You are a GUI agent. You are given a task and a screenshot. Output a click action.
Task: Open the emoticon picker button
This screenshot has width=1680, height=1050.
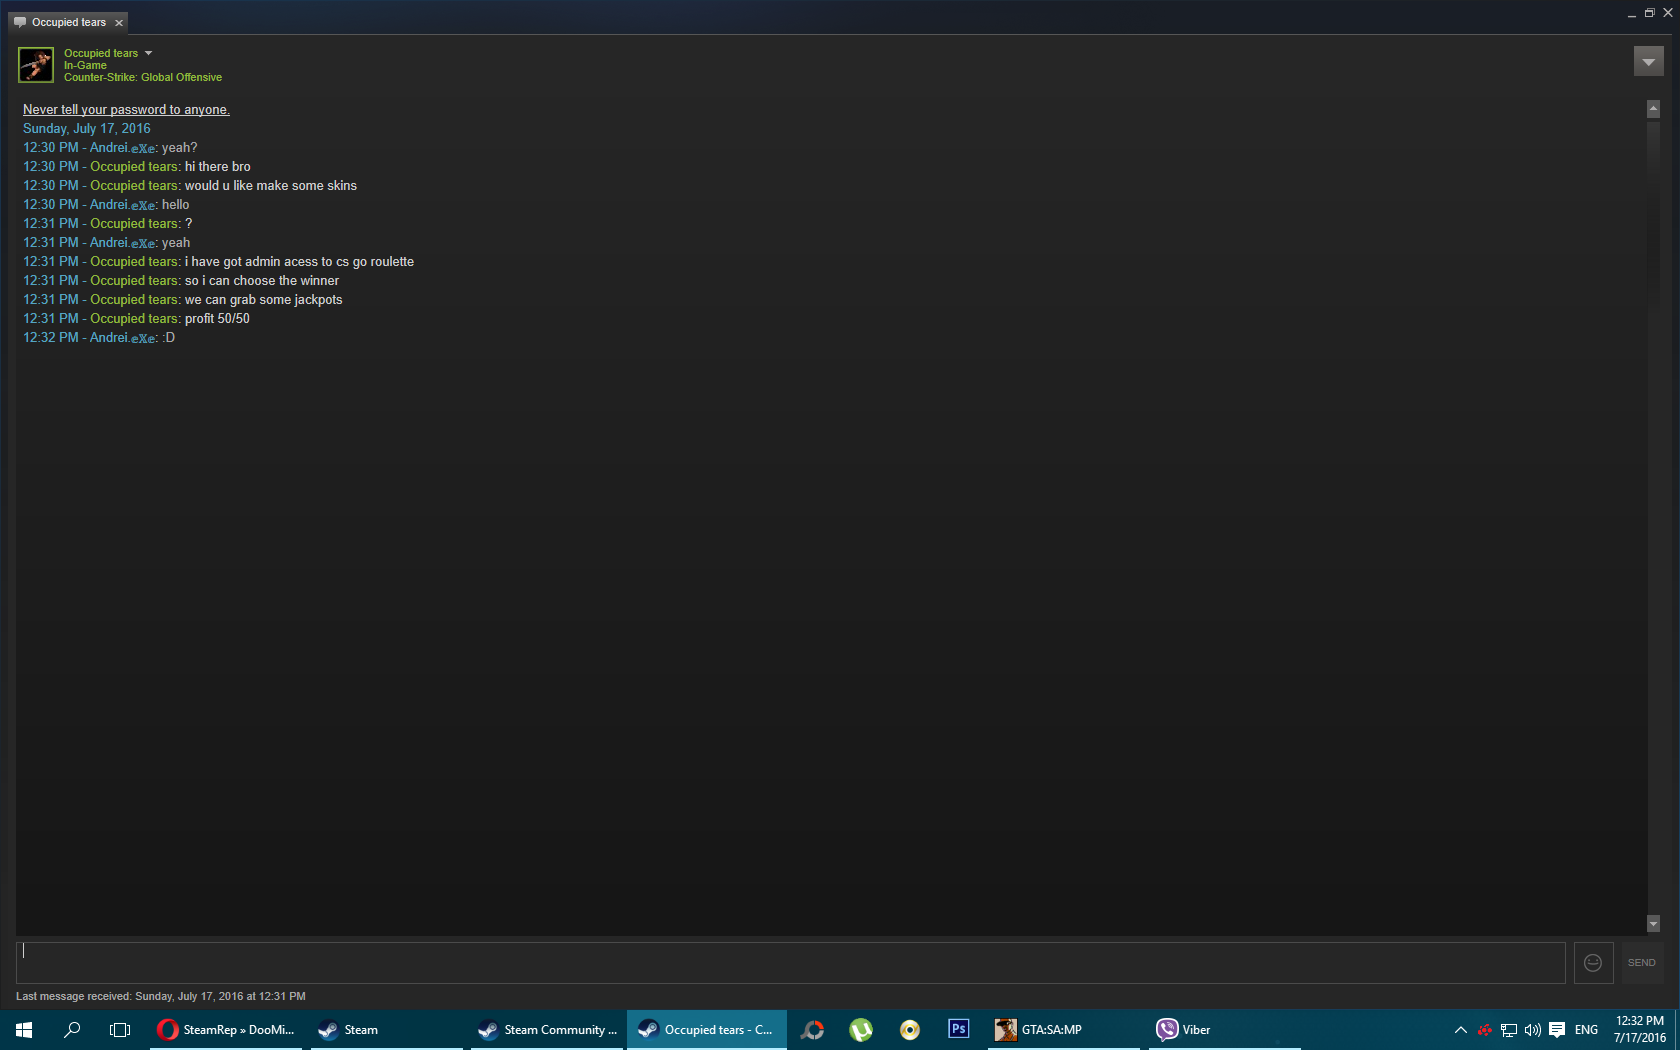coord(1593,963)
